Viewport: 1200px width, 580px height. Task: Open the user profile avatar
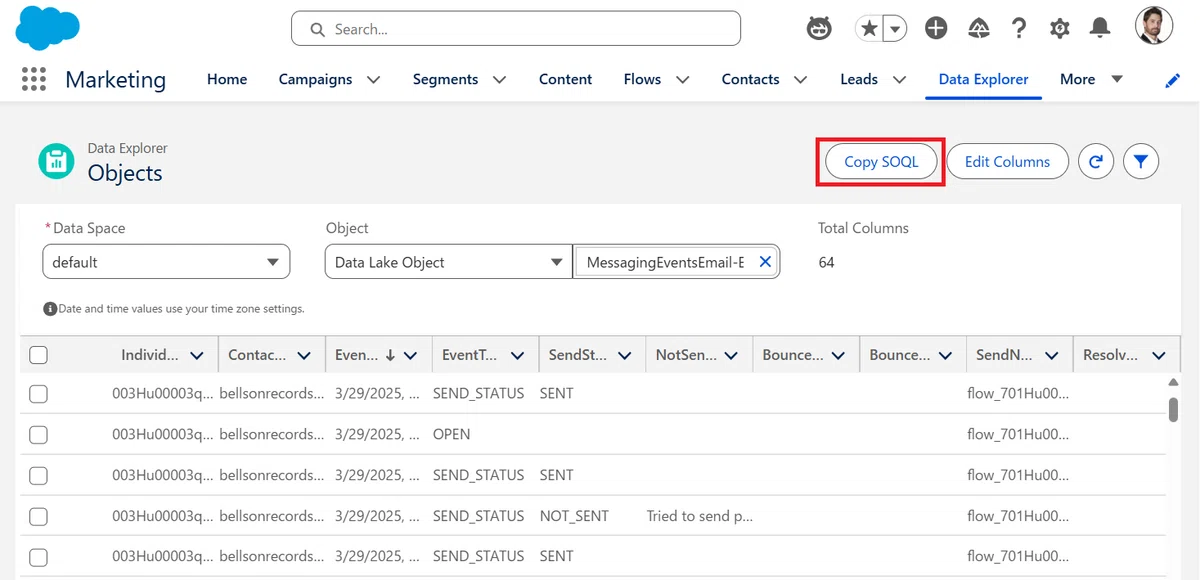point(1154,26)
